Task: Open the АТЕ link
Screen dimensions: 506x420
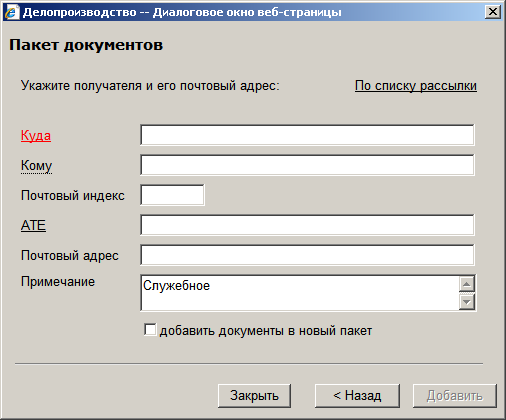Action: coord(33,226)
